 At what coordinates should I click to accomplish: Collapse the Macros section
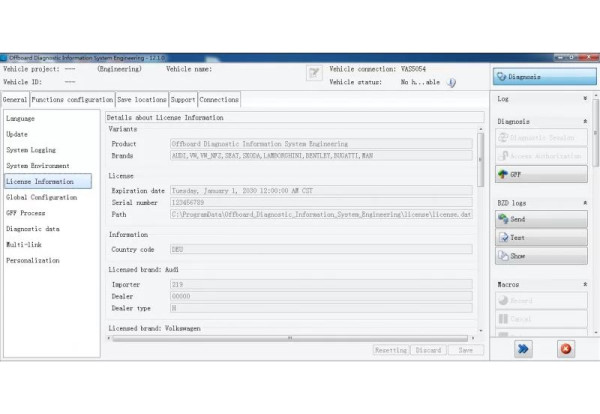pos(585,285)
